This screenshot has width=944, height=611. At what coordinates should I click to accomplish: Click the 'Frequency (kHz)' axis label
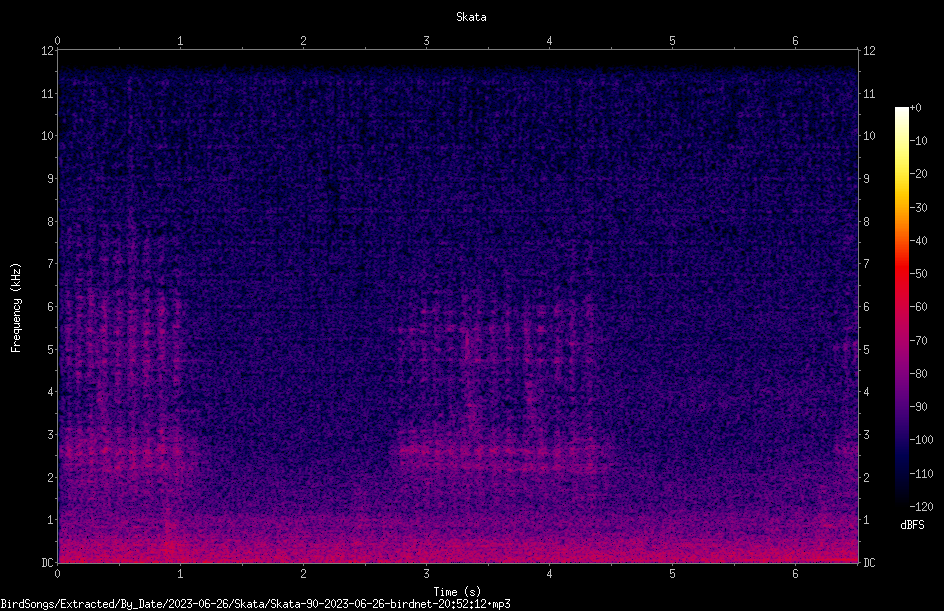pos(16,308)
